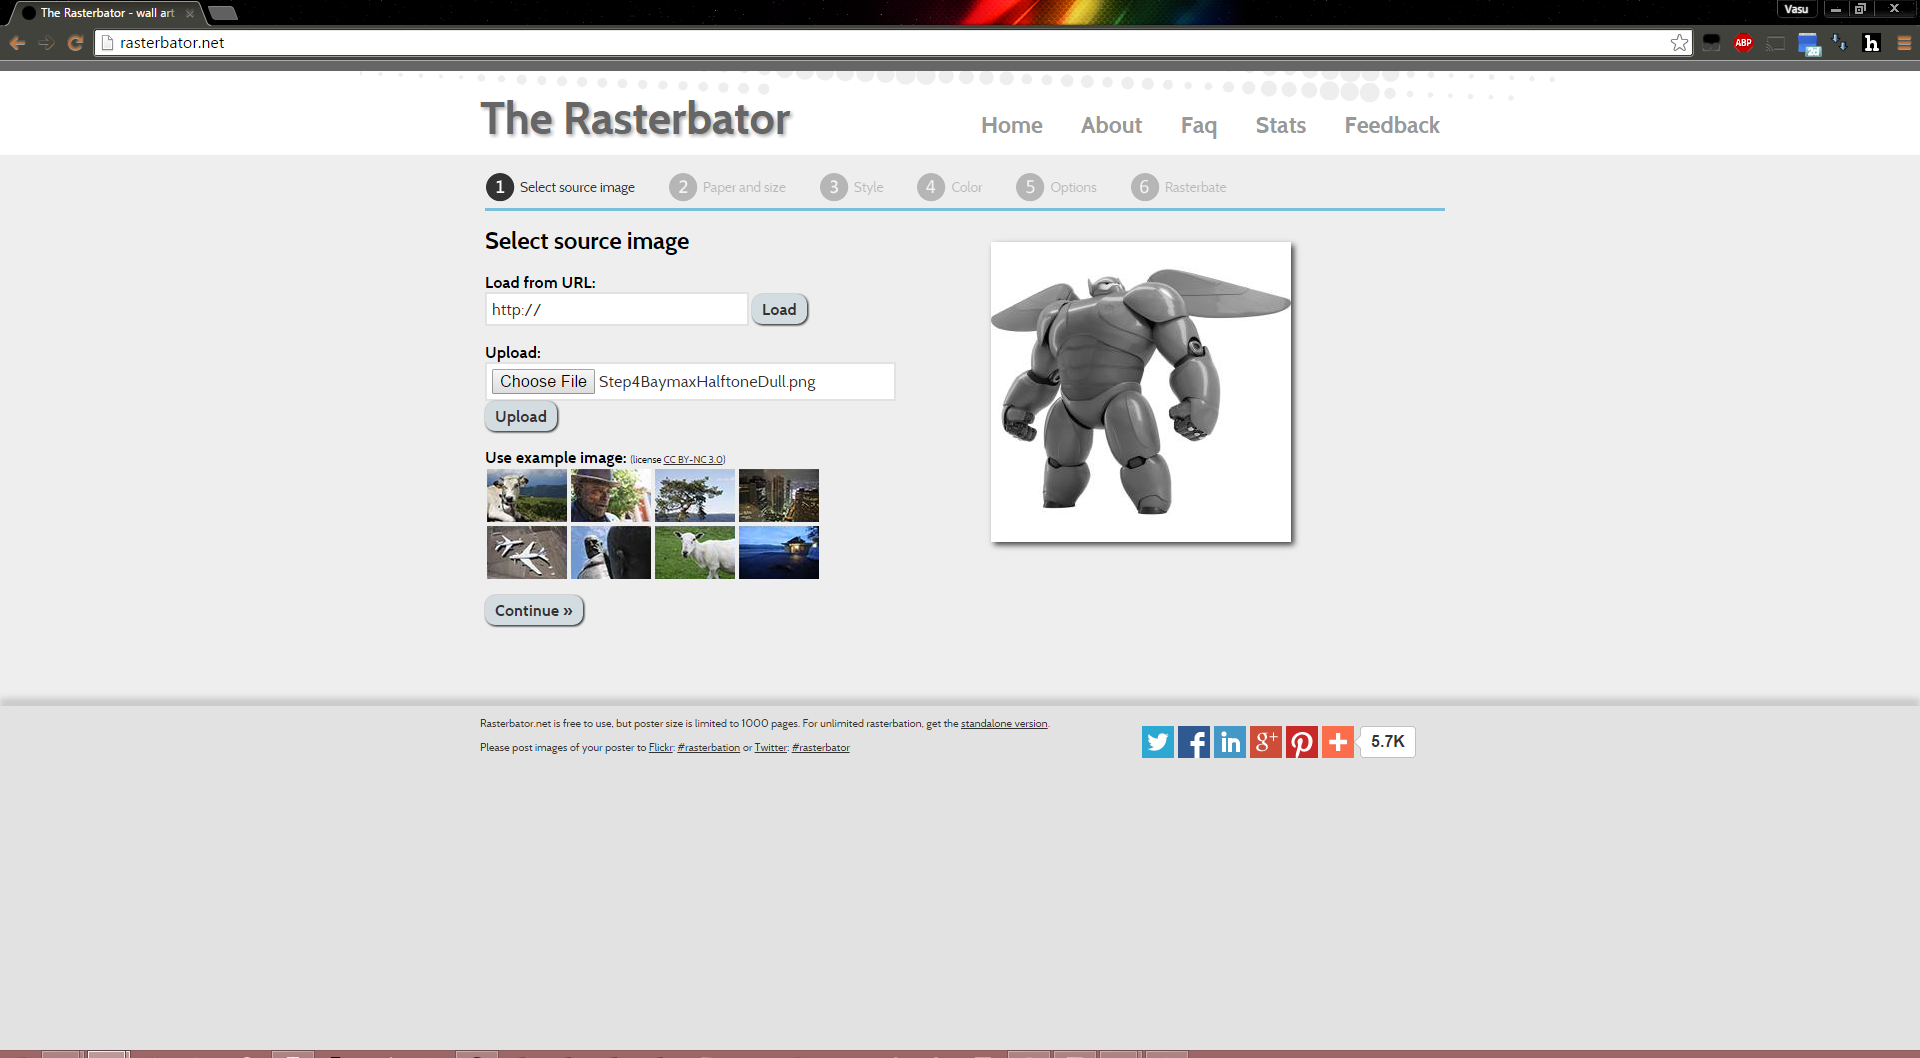Go to step 1 Select source image
Viewport: 1920px width, 1058px height.
[561, 187]
